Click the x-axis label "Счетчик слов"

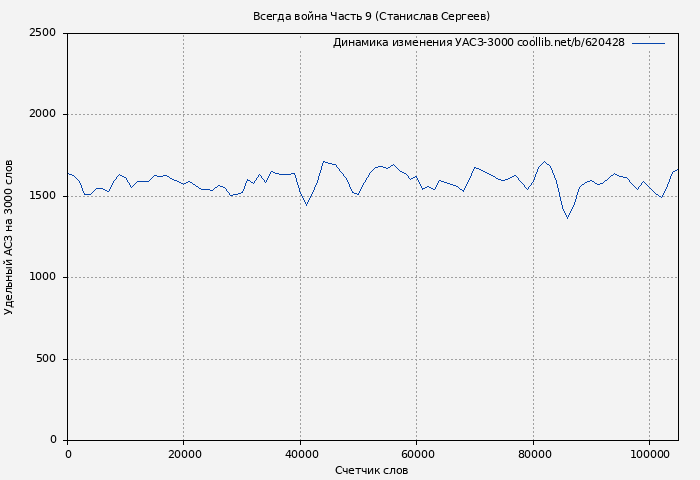pos(371,470)
